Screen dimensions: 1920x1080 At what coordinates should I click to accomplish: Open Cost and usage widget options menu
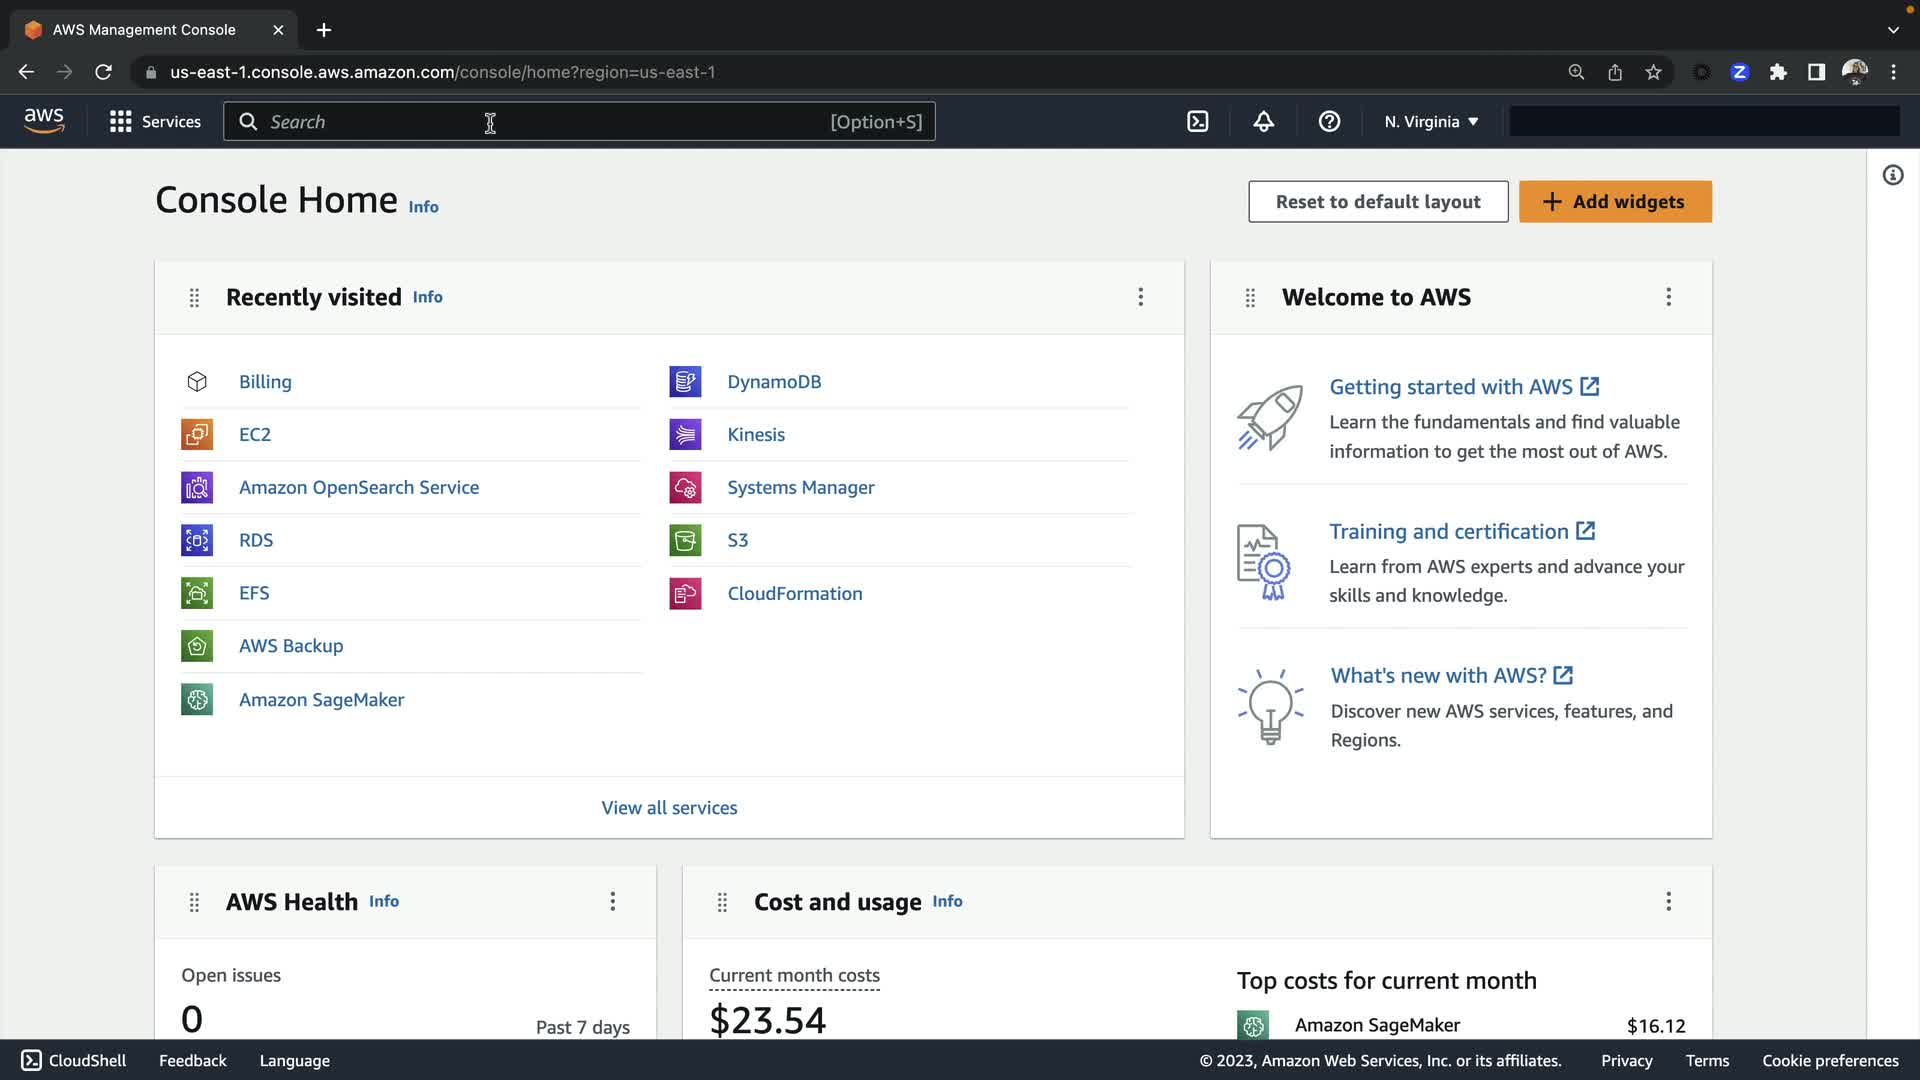click(1668, 901)
